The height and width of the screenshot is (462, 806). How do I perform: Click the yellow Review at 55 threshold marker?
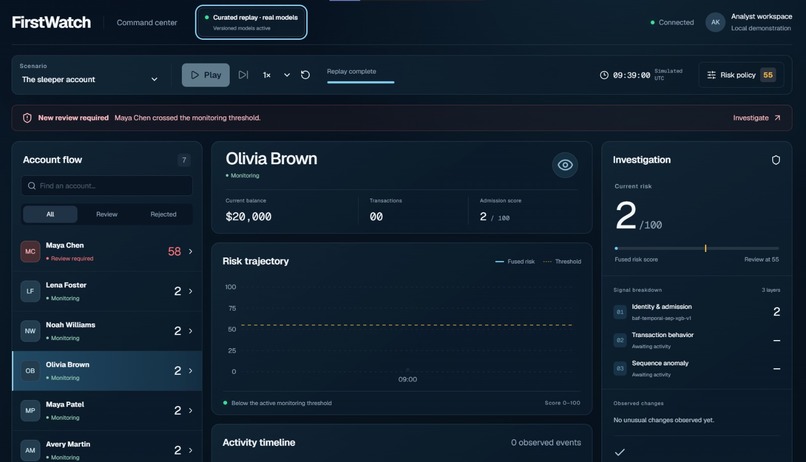[705, 248]
